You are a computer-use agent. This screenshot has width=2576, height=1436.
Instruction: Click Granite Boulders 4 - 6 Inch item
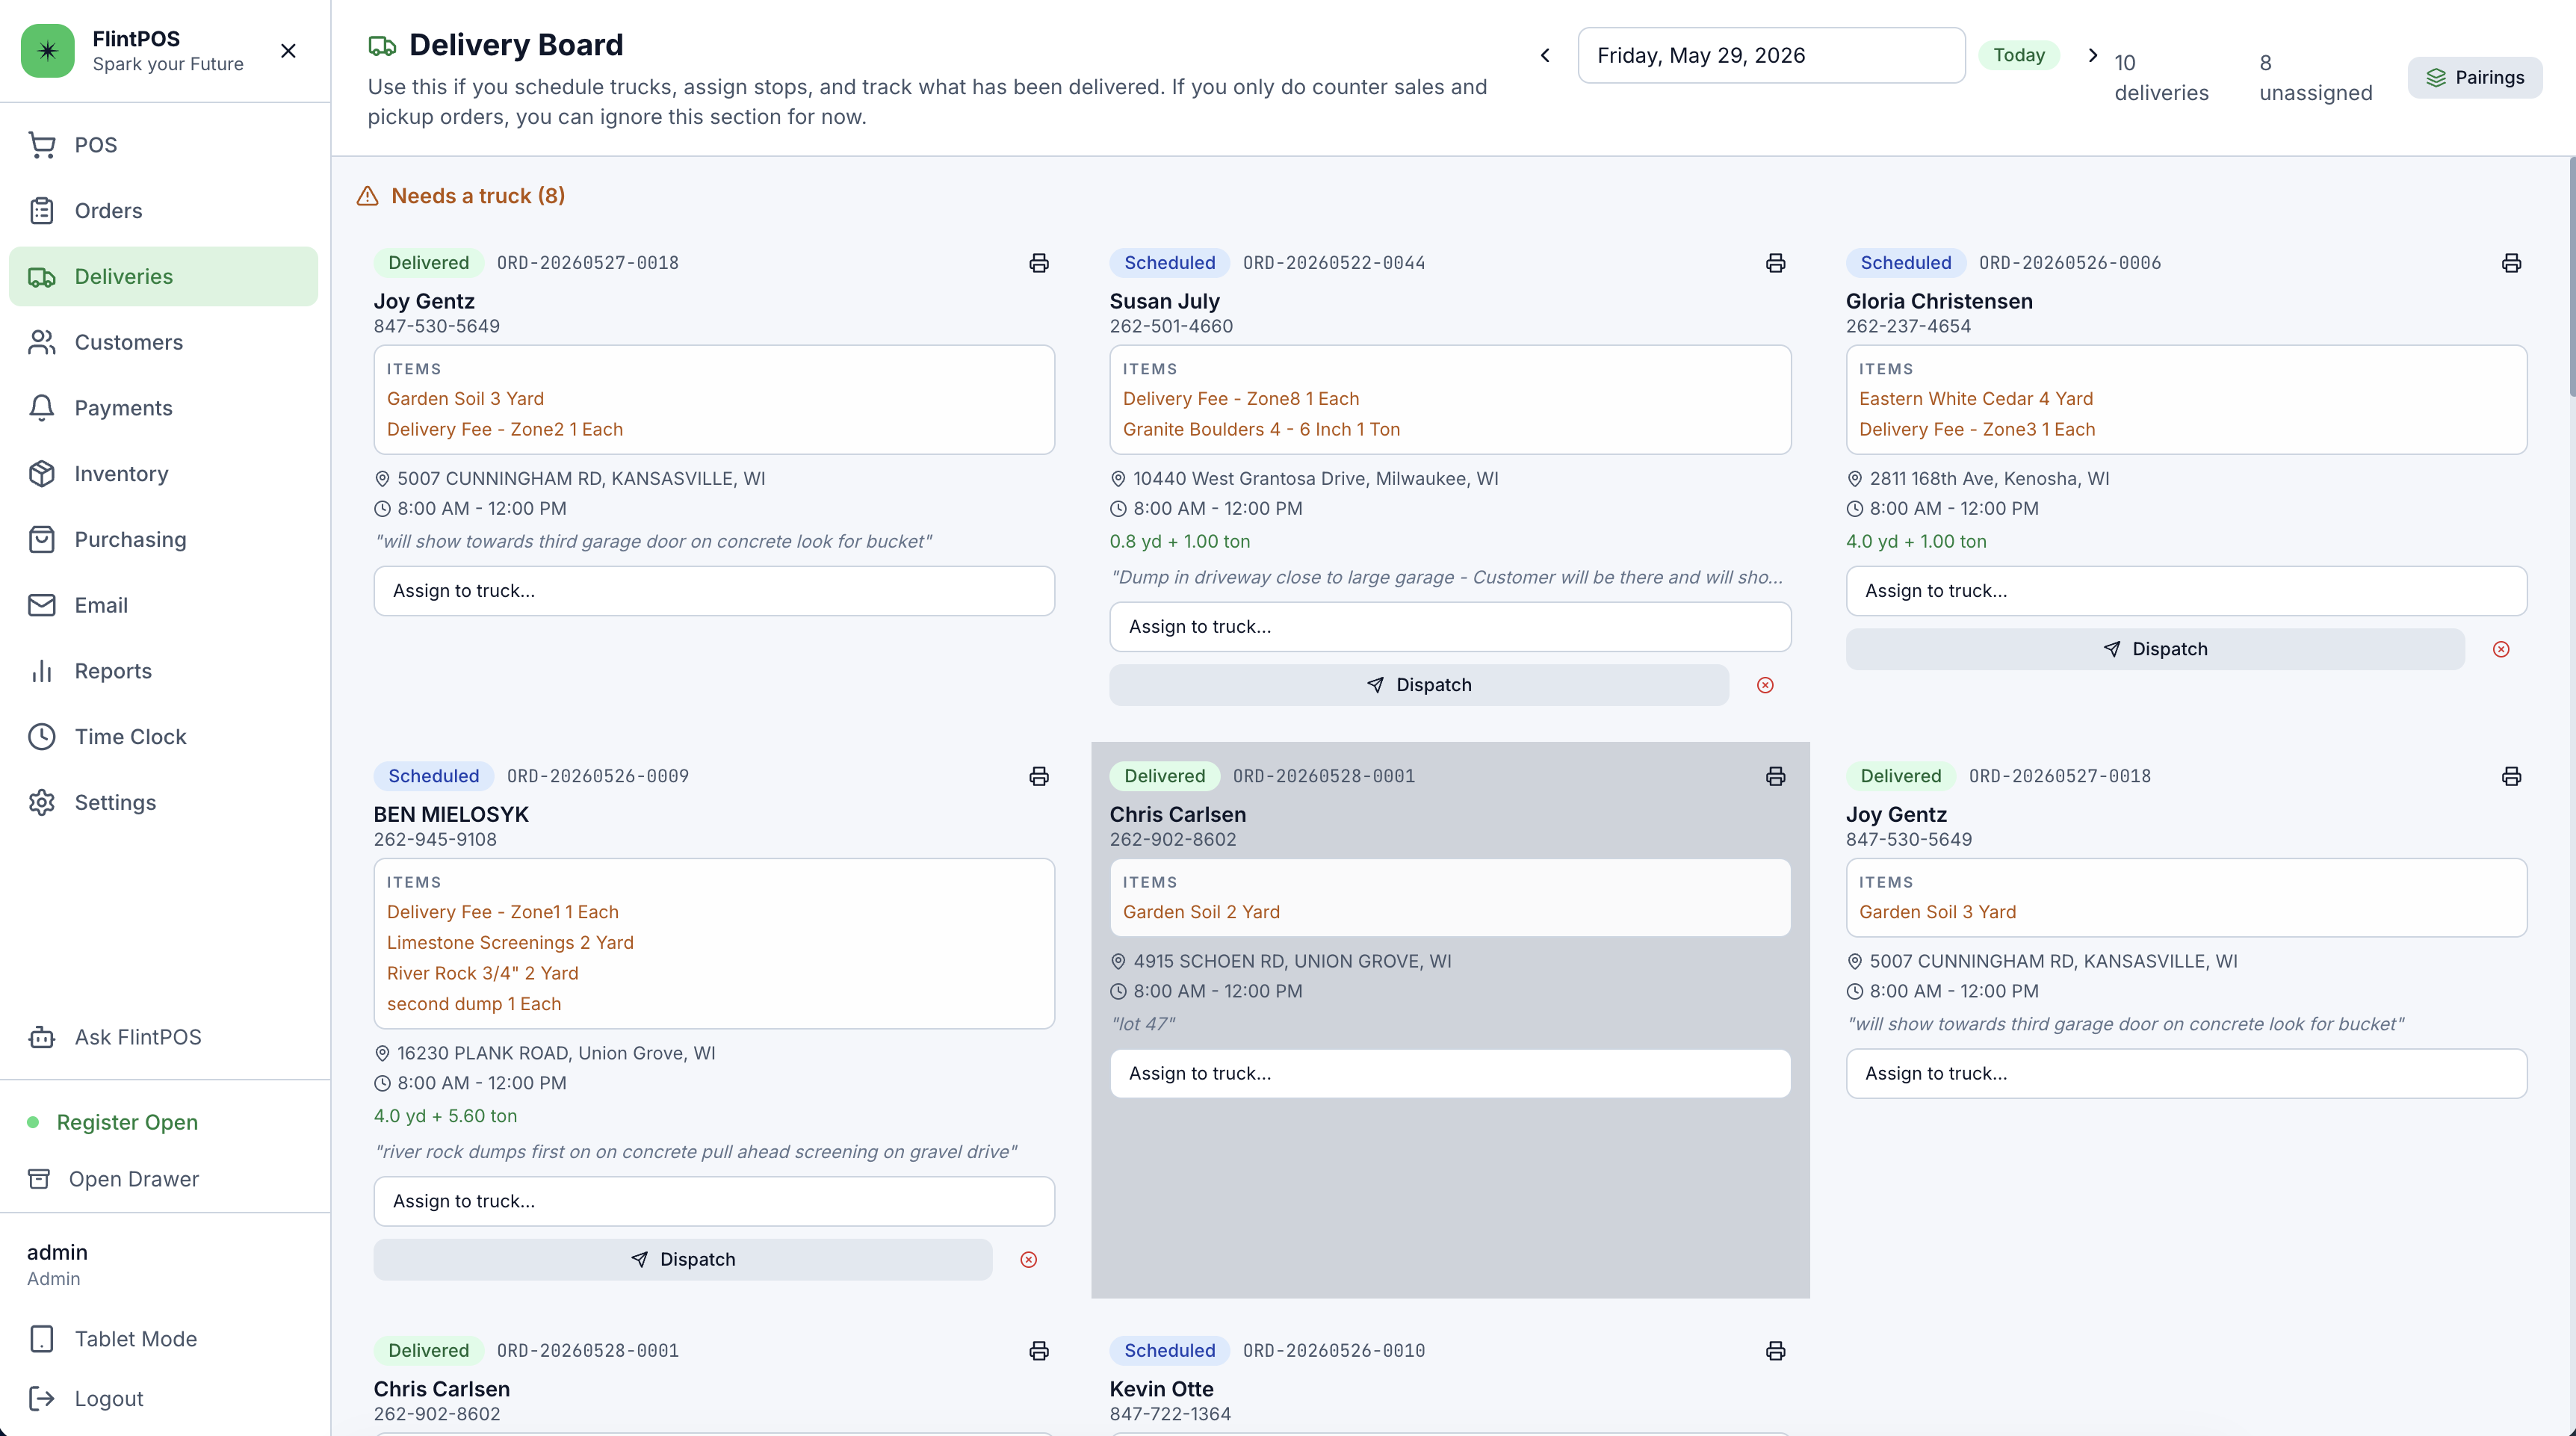click(x=1261, y=429)
